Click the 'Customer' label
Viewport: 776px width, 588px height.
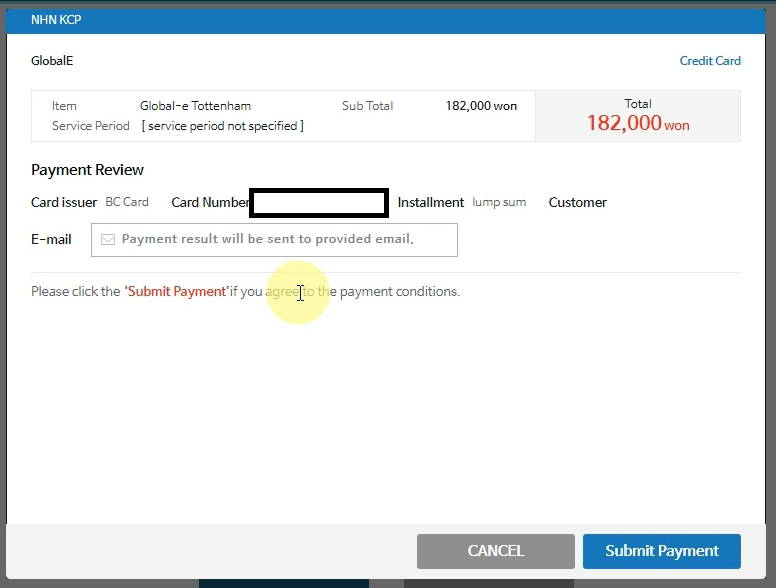click(x=578, y=202)
